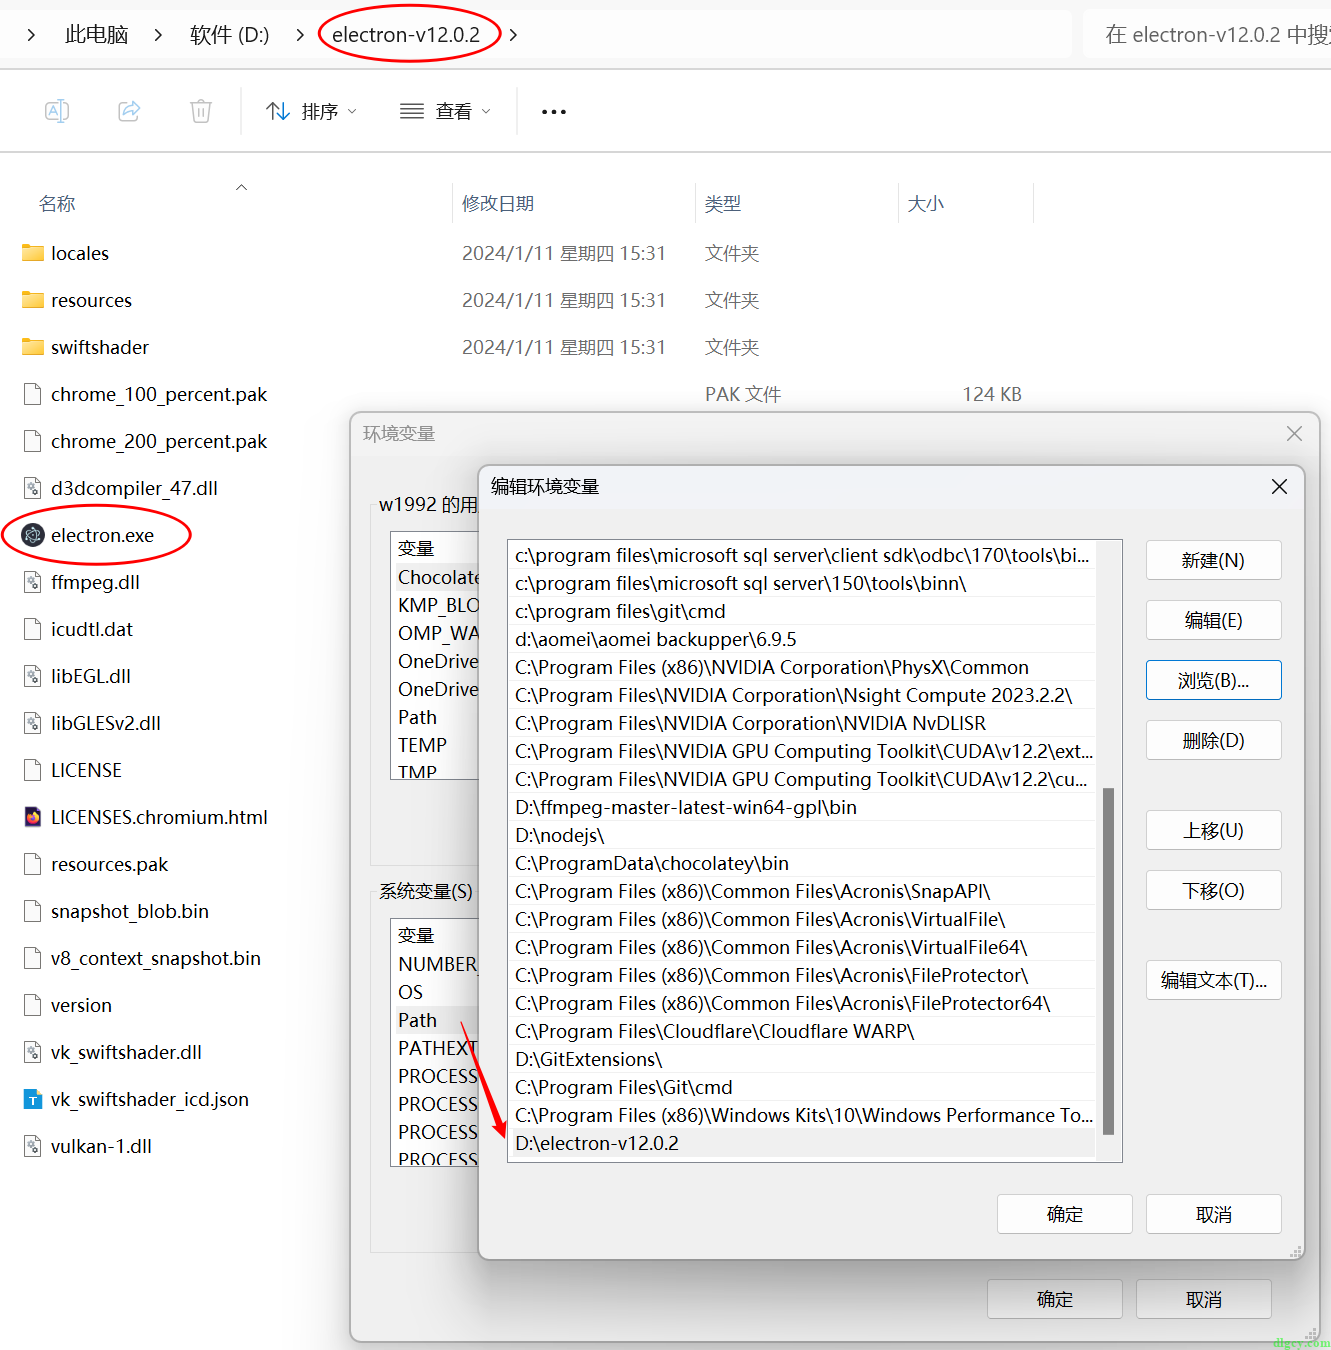Select vk_swiftshader.dll file icon

point(33,1052)
